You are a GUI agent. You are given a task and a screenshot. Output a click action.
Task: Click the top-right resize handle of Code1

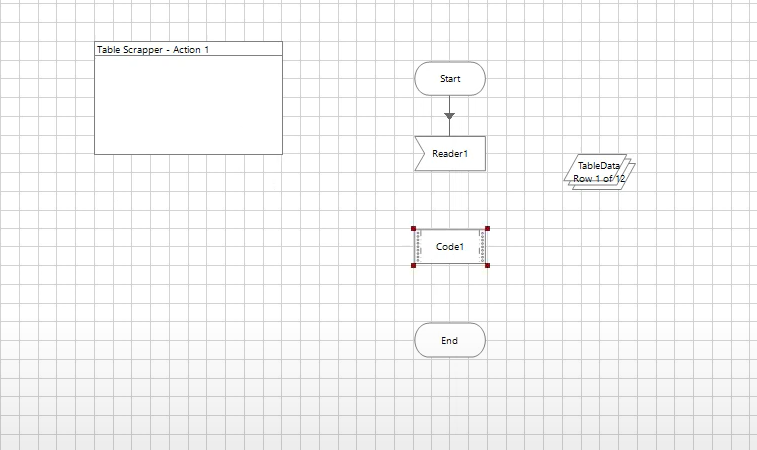coord(487,228)
